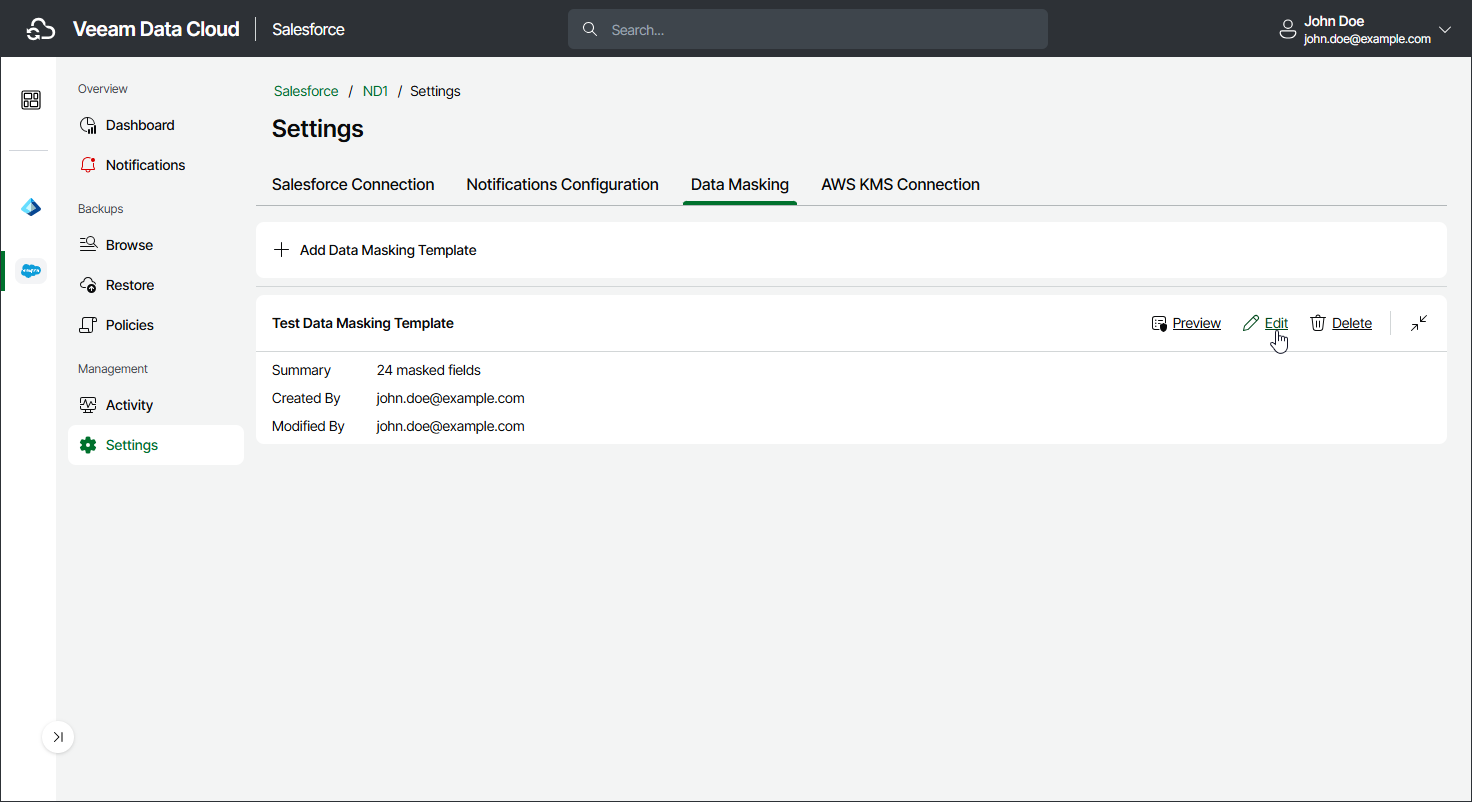Screen dimensions: 1472x802
Task: Select the Salesforce cloud icon in rail
Action: [31, 270]
